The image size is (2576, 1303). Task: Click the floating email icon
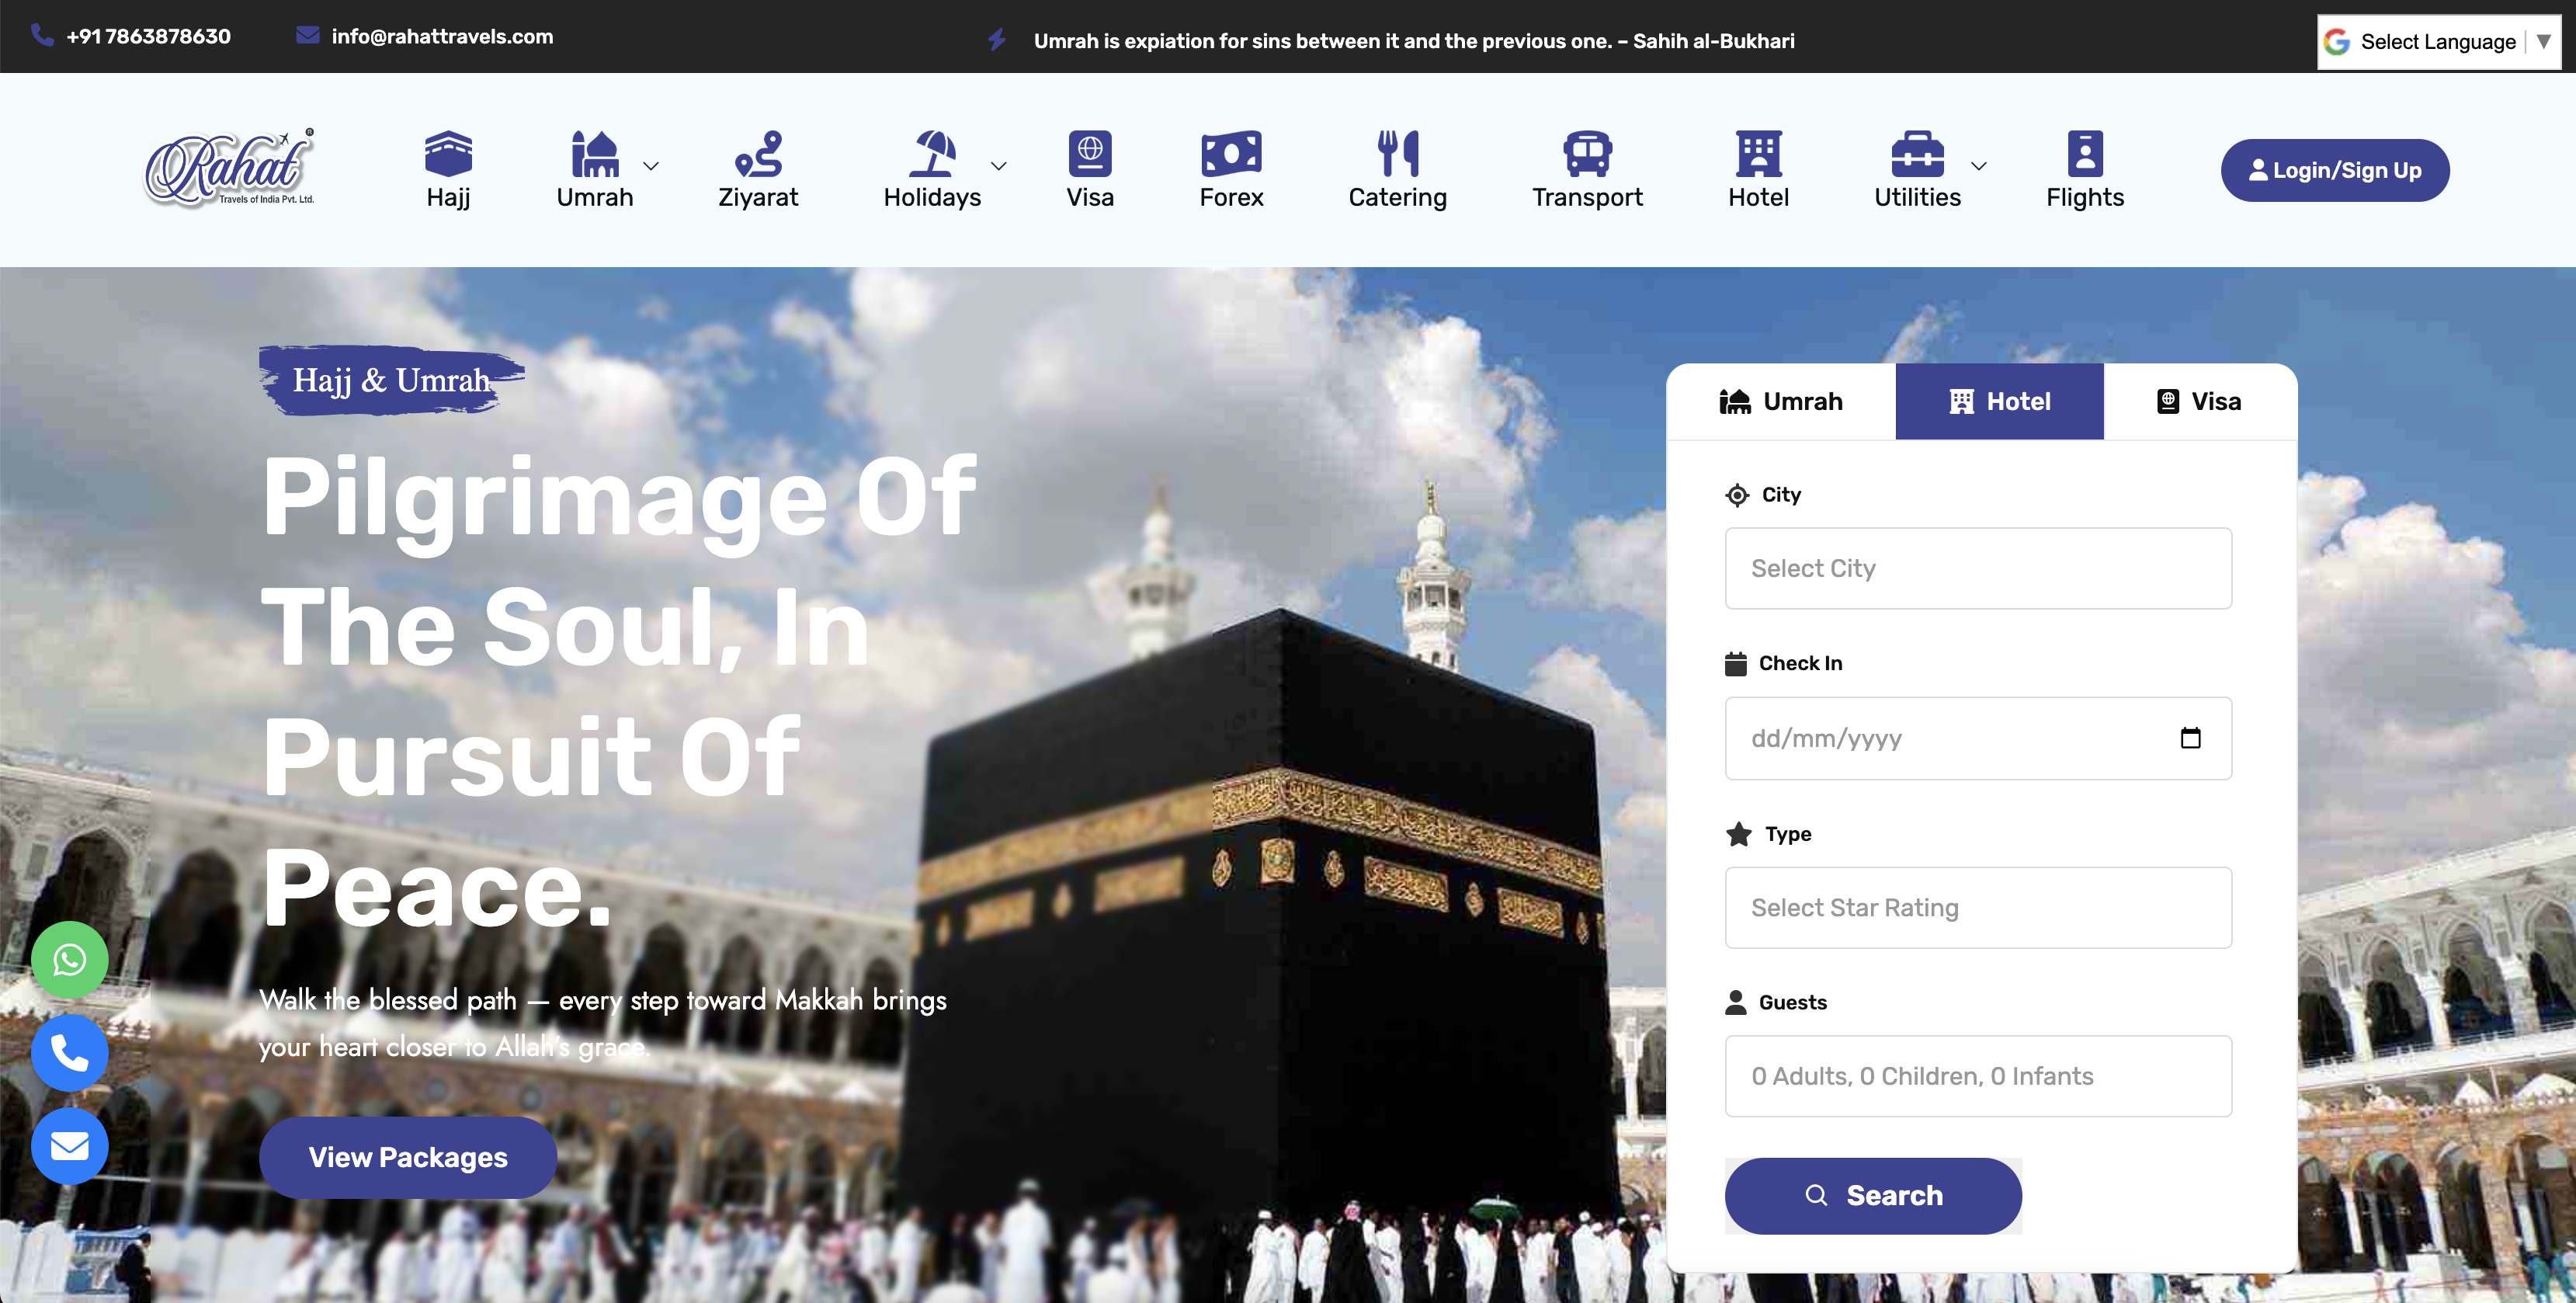(x=69, y=1146)
